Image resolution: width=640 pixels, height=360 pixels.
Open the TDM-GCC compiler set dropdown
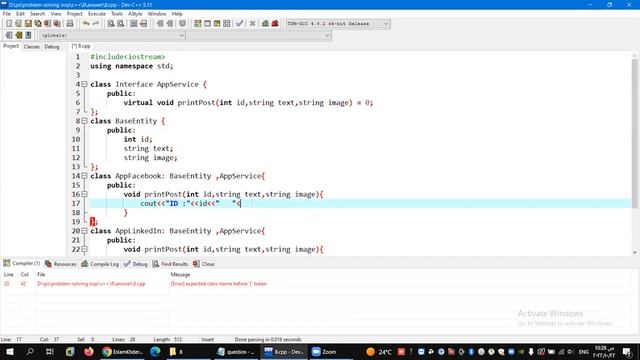tap(338, 24)
